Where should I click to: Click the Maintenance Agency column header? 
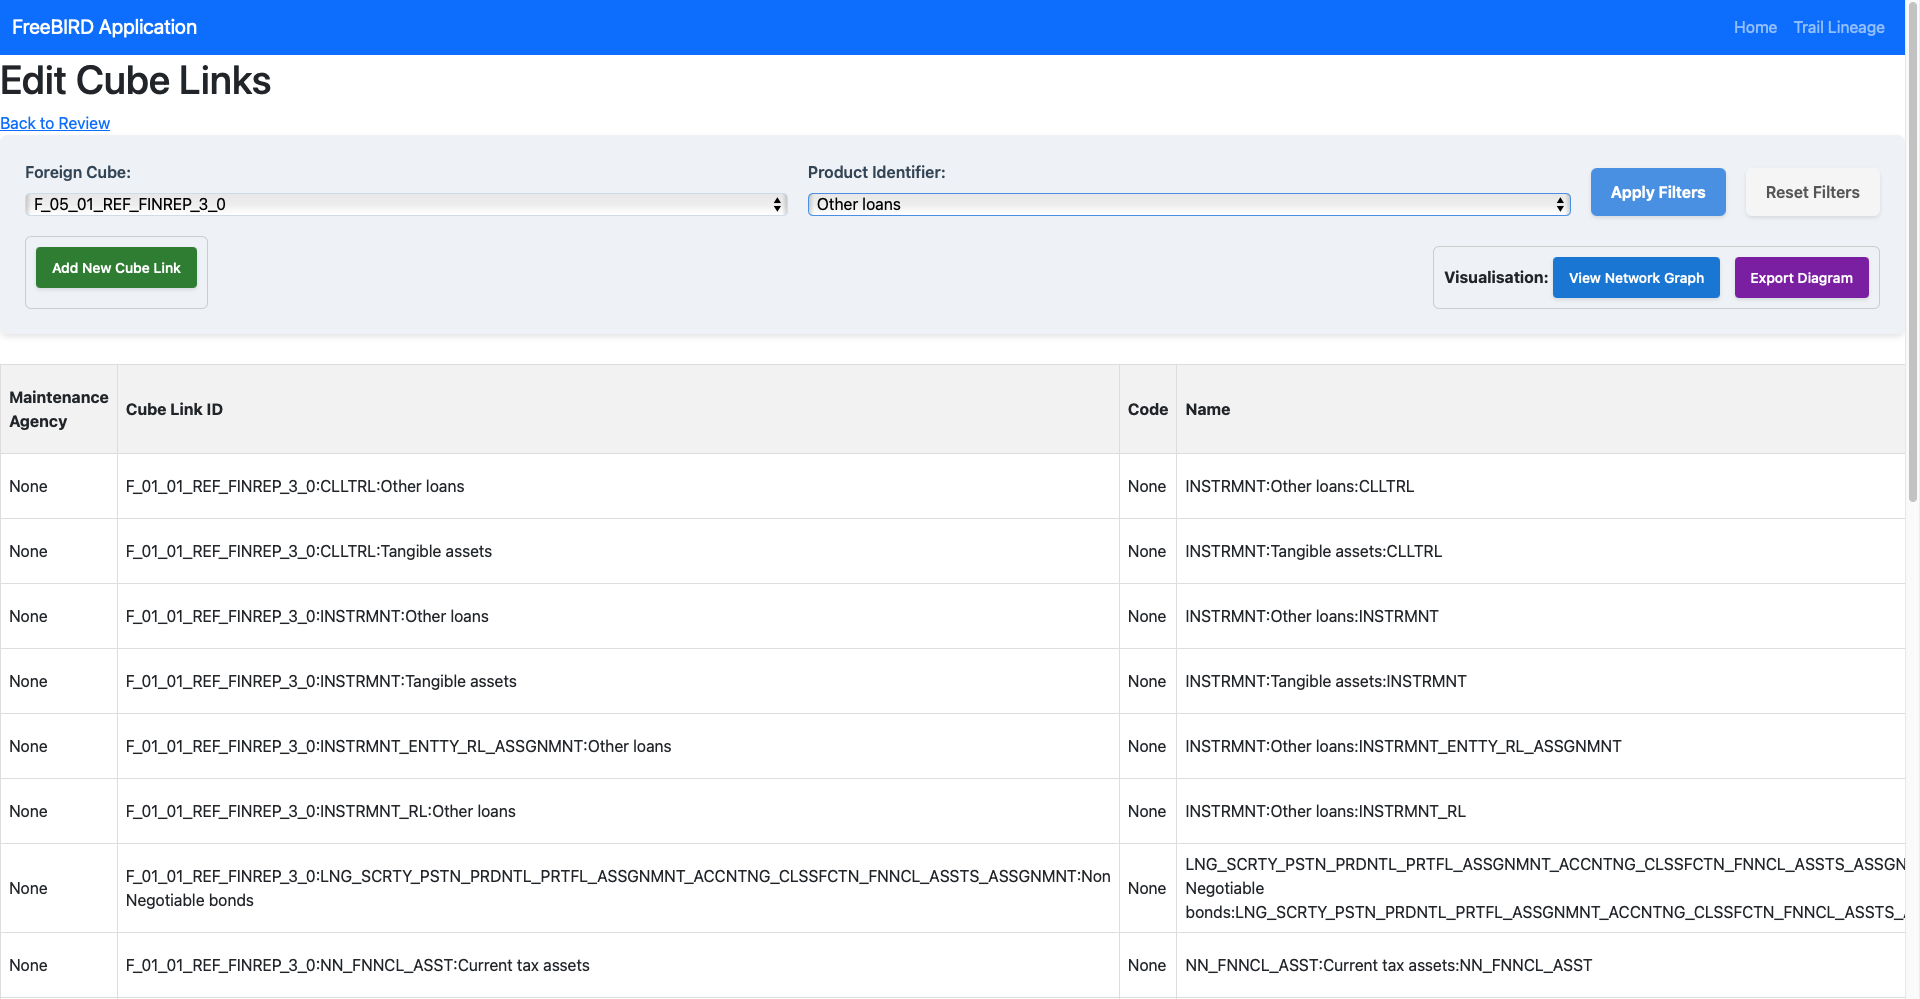point(58,409)
